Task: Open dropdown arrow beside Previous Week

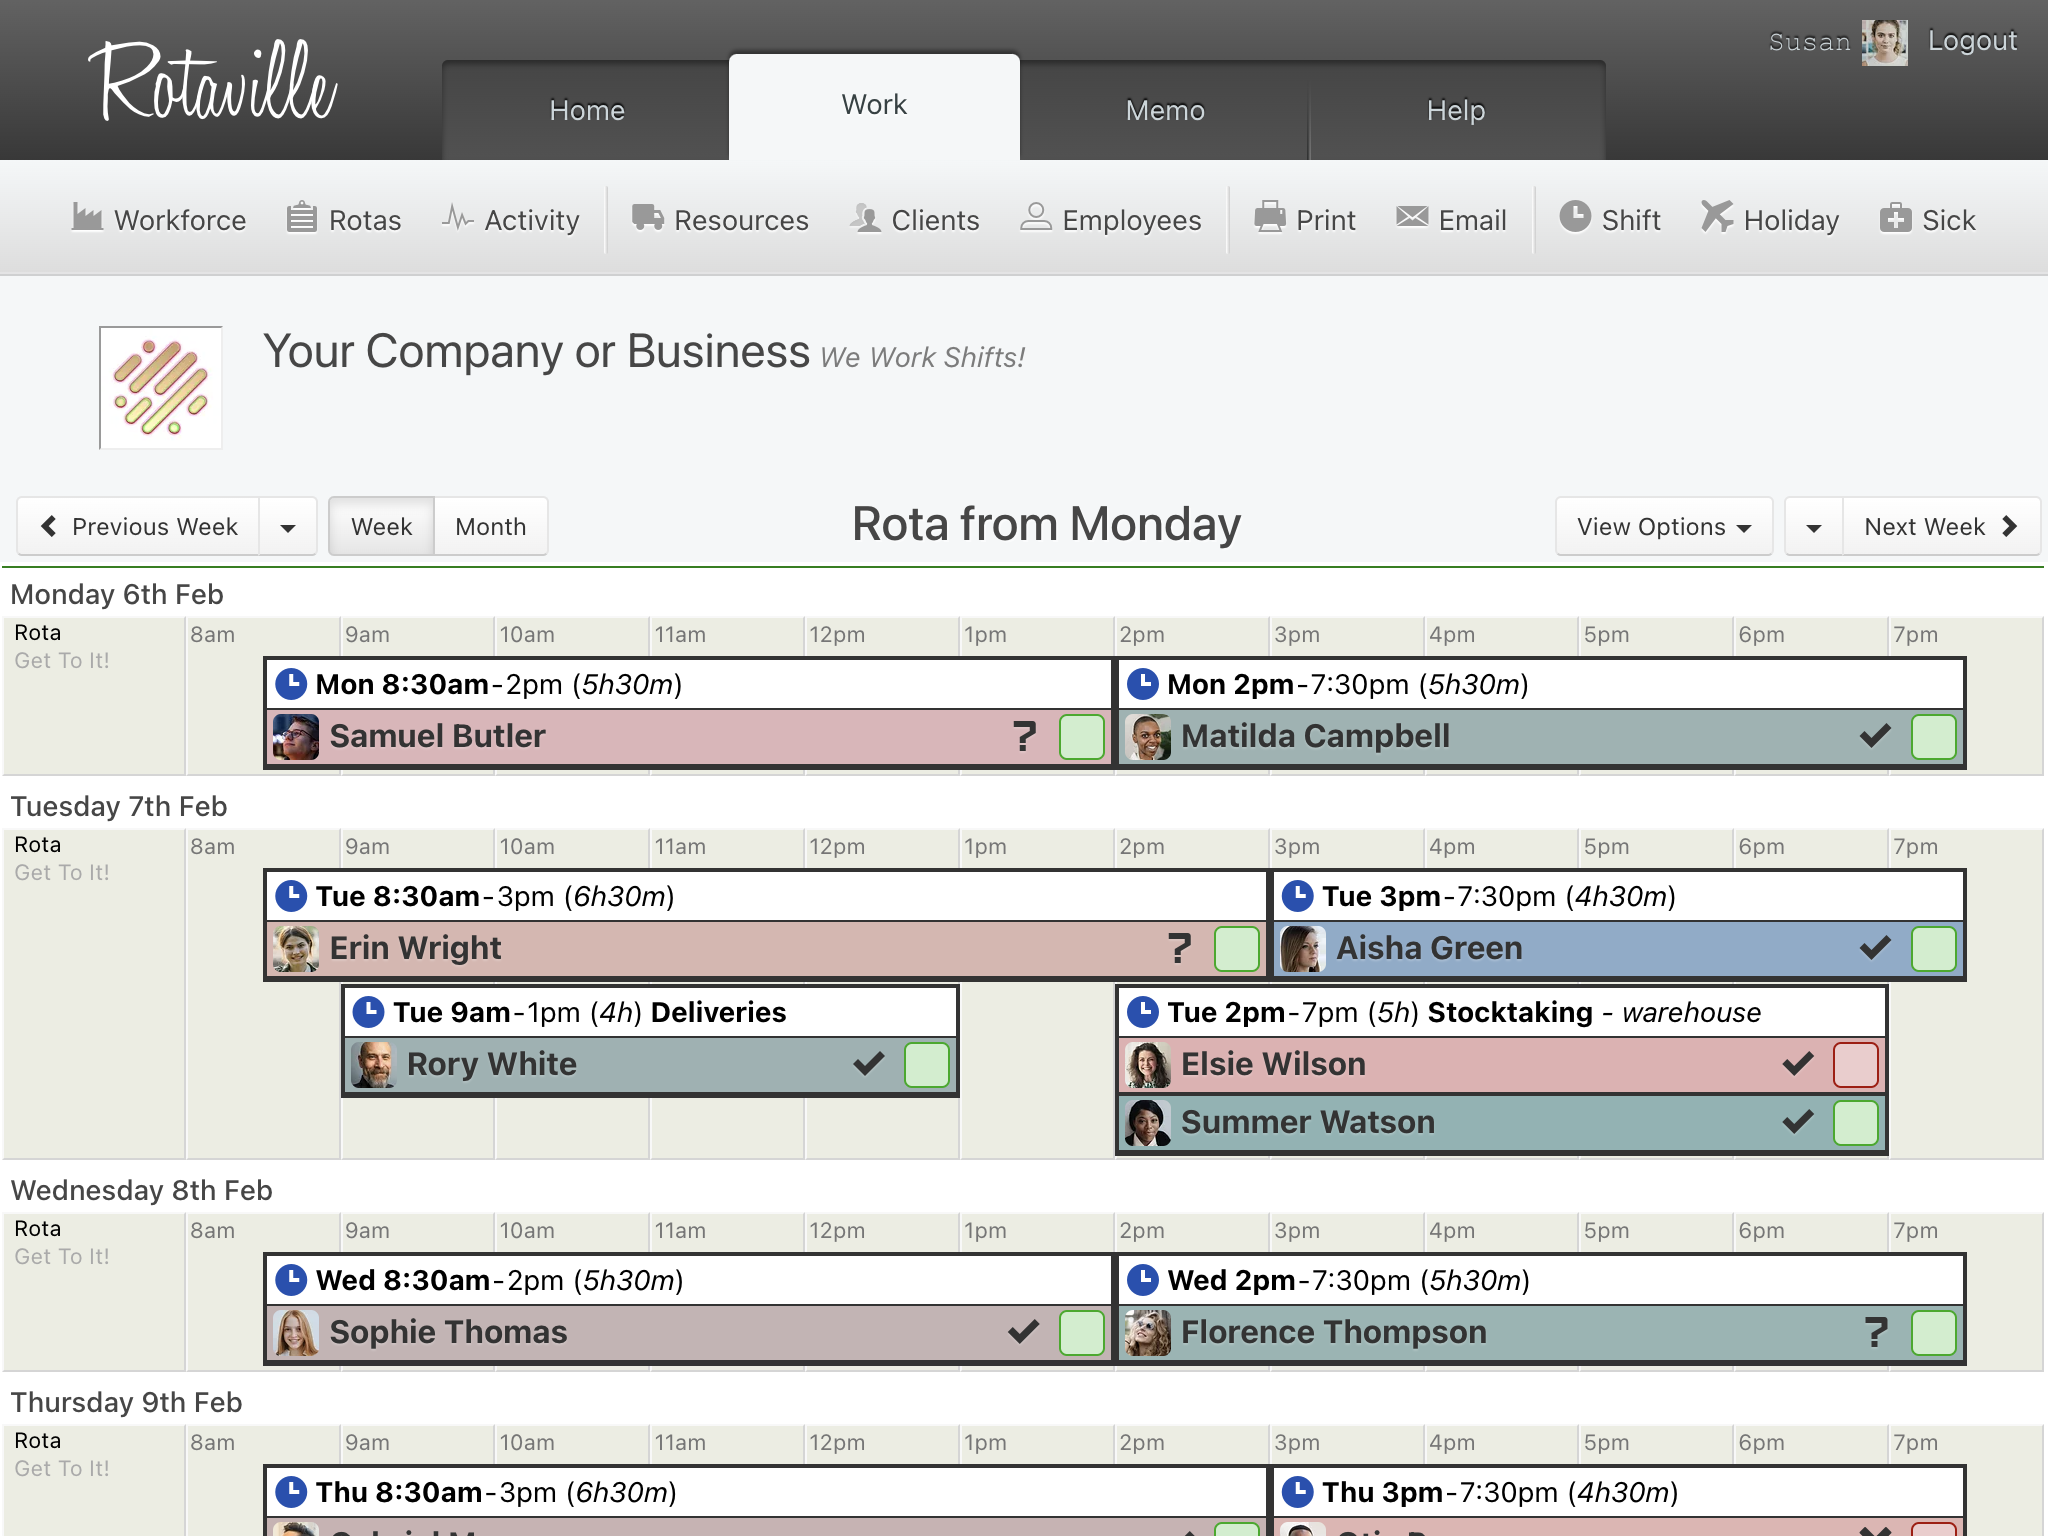Action: click(x=288, y=526)
